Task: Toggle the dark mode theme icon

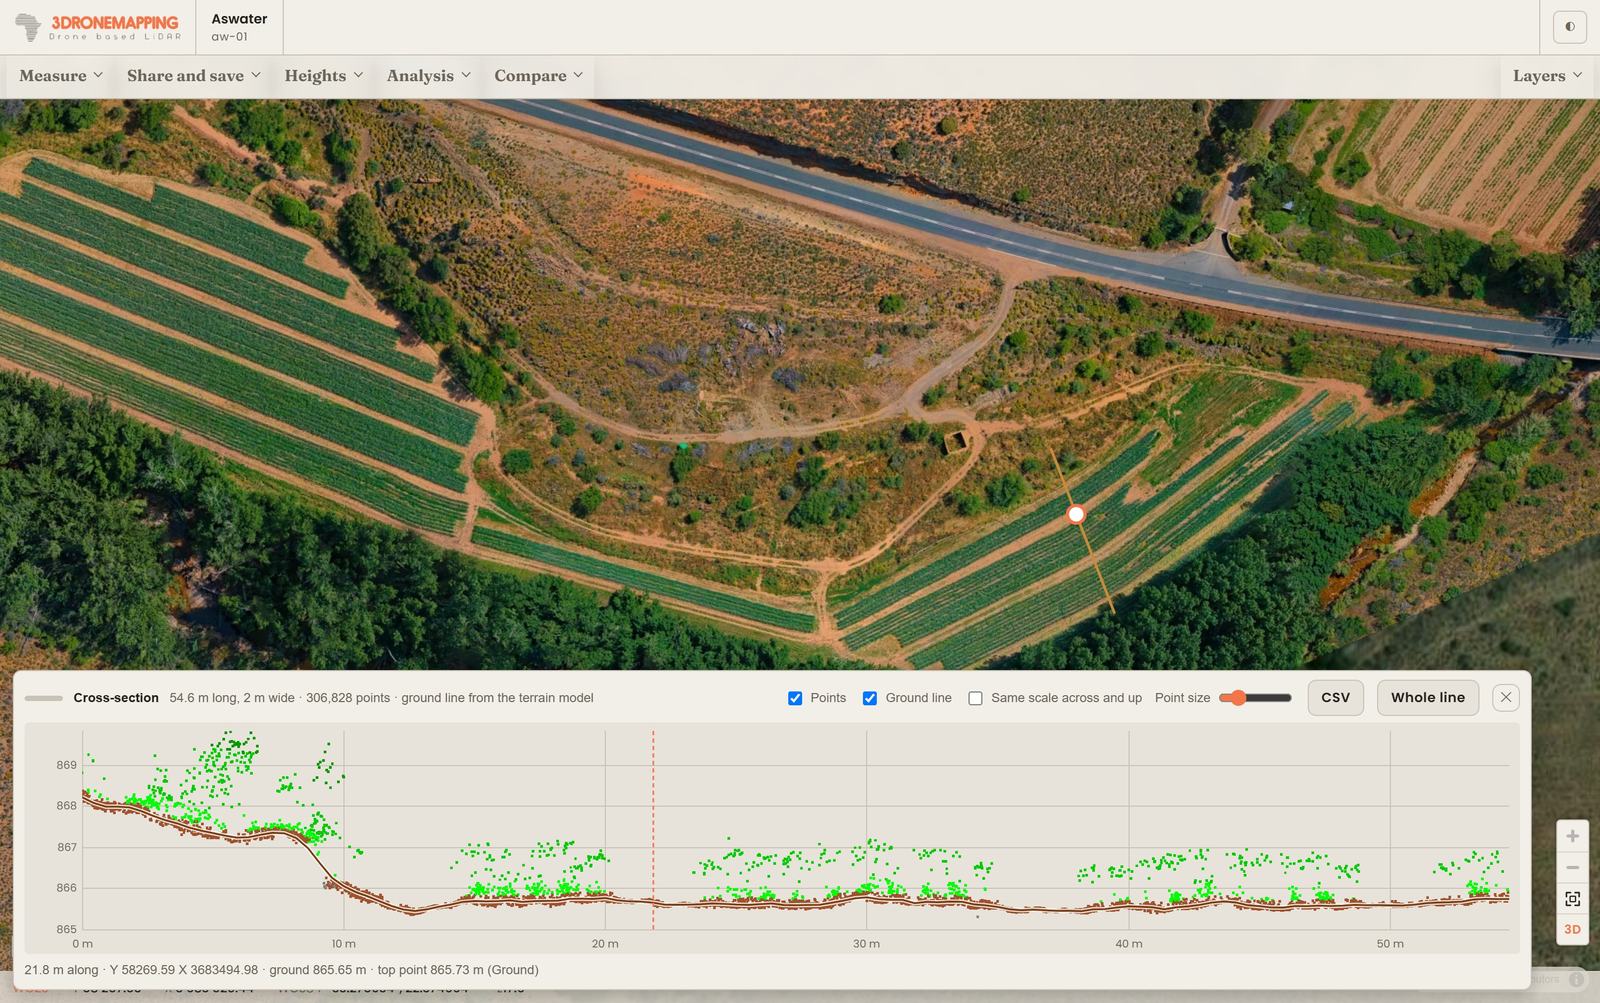Action: [x=1569, y=27]
